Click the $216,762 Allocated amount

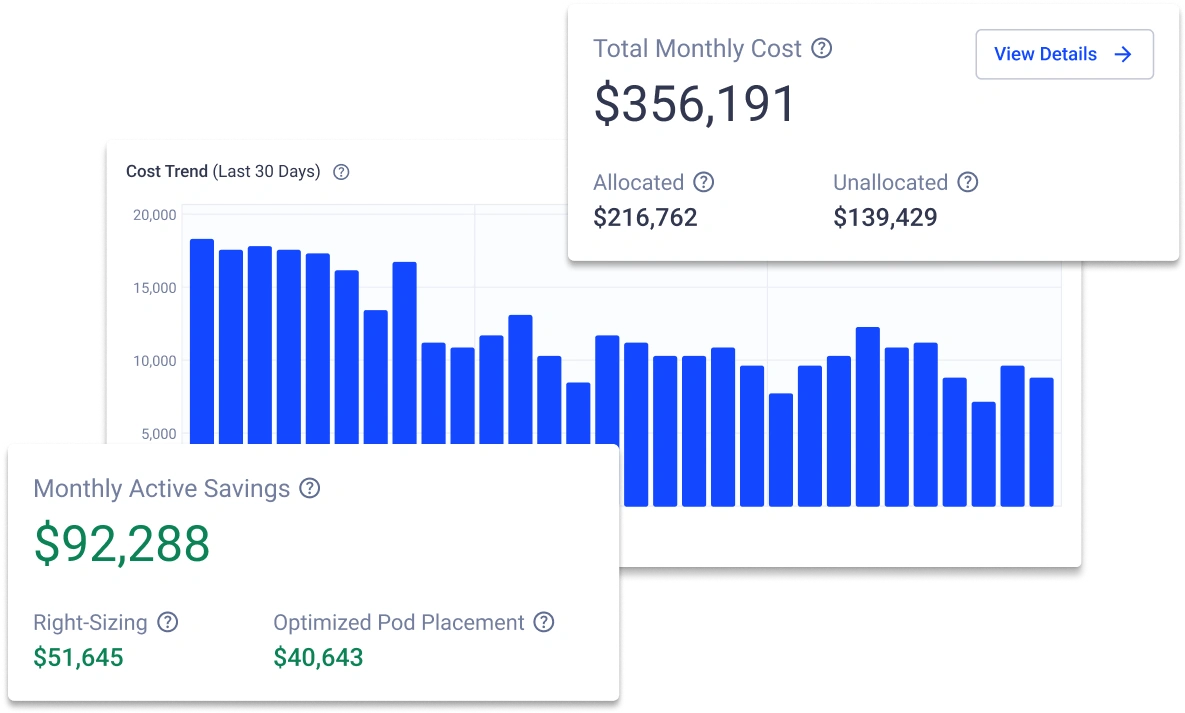645,217
